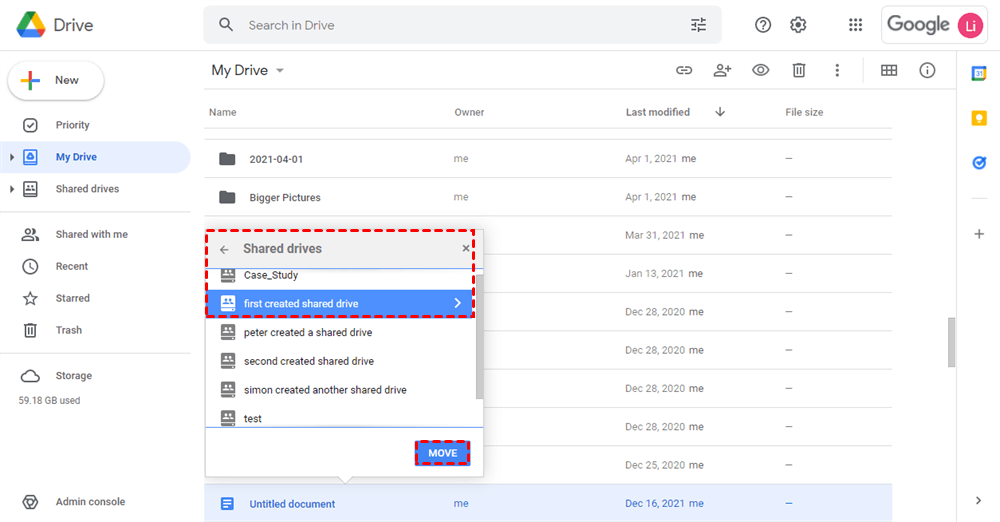This screenshot has height=522, width=1000.
Task: Expand the first created shared drive chevron
Action: click(458, 303)
